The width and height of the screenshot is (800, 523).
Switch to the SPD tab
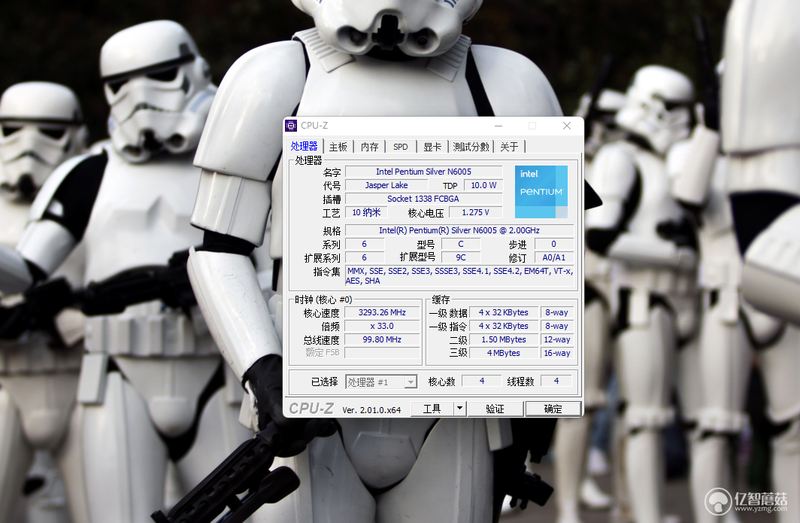coord(401,147)
